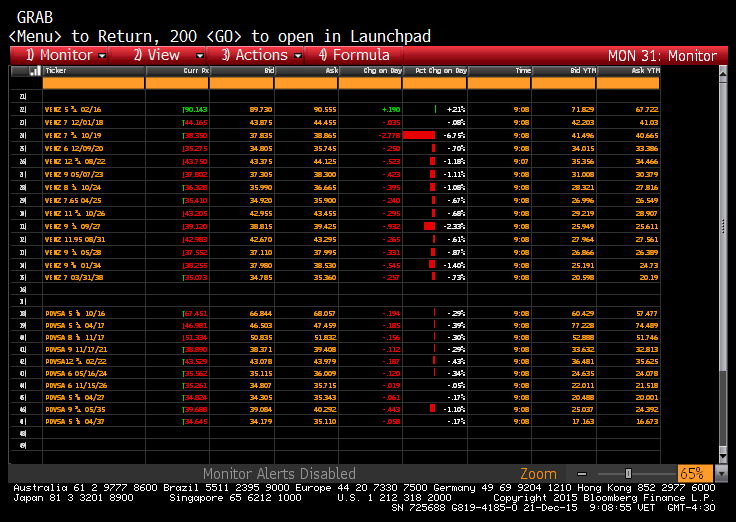
Task: Select the VENZ 11.95 08/31 ticker
Action: (75, 239)
